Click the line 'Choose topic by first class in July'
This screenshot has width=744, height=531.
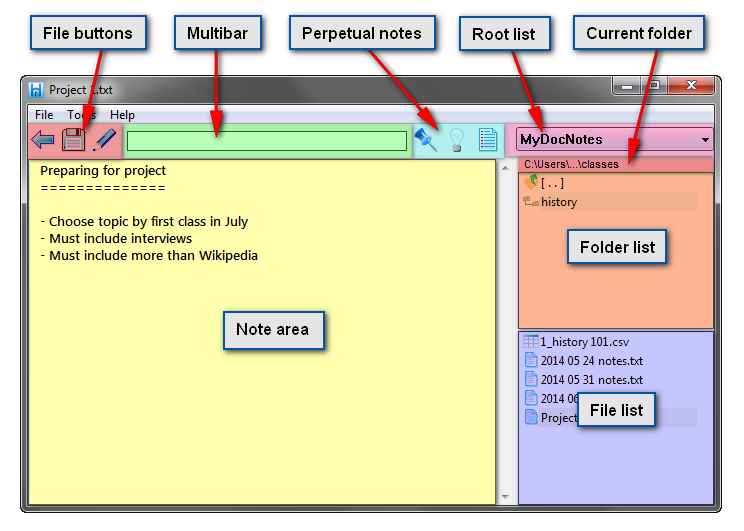[x=144, y=222]
